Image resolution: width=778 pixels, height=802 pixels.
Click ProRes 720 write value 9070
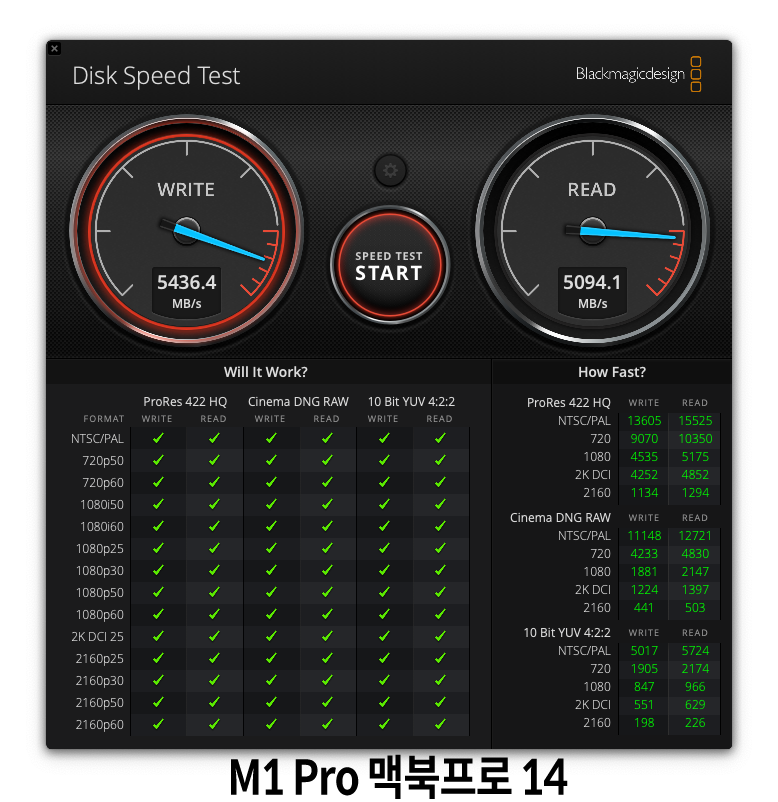pos(644,438)
